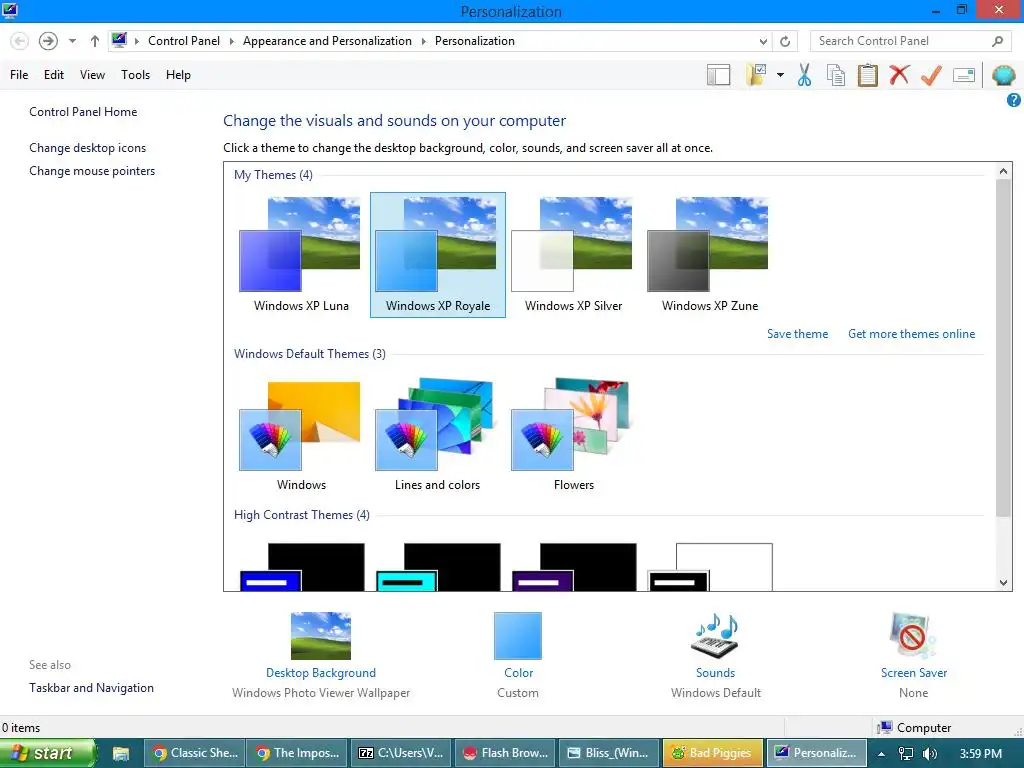Switch to Classic Shell Chrome taskbar button
Viewport: 1024px width, 768px height.
[x=195, y=753]
